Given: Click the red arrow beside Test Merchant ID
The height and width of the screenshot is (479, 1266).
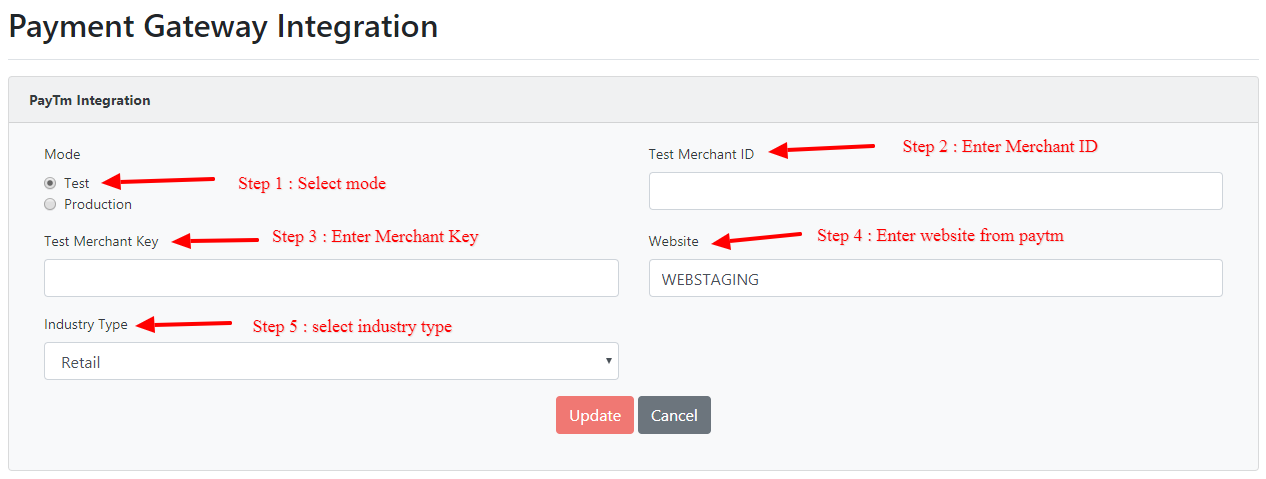Looking at the screenshot, I should point(822,149).
